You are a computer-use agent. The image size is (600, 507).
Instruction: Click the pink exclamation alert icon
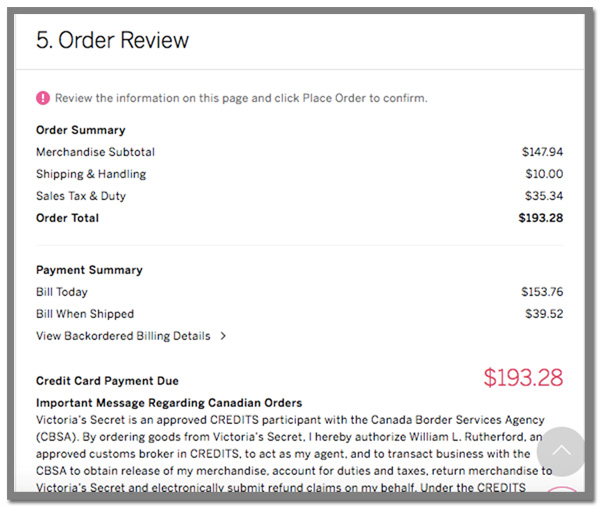(43, 98)
